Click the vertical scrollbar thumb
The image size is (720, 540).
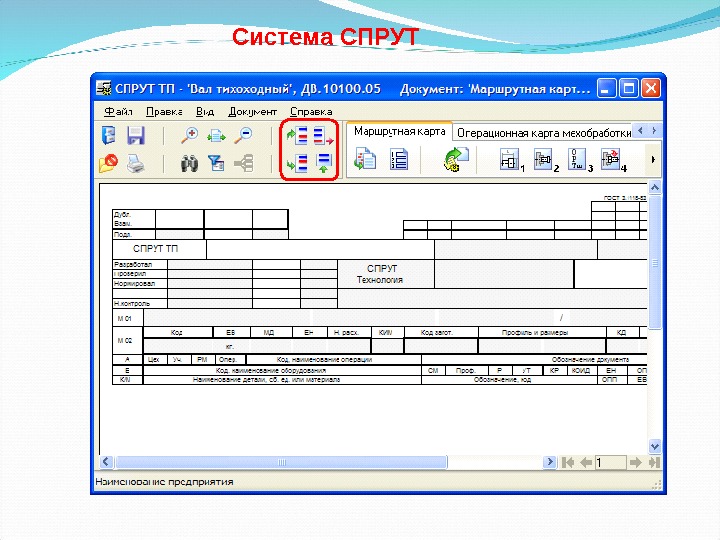655,263
